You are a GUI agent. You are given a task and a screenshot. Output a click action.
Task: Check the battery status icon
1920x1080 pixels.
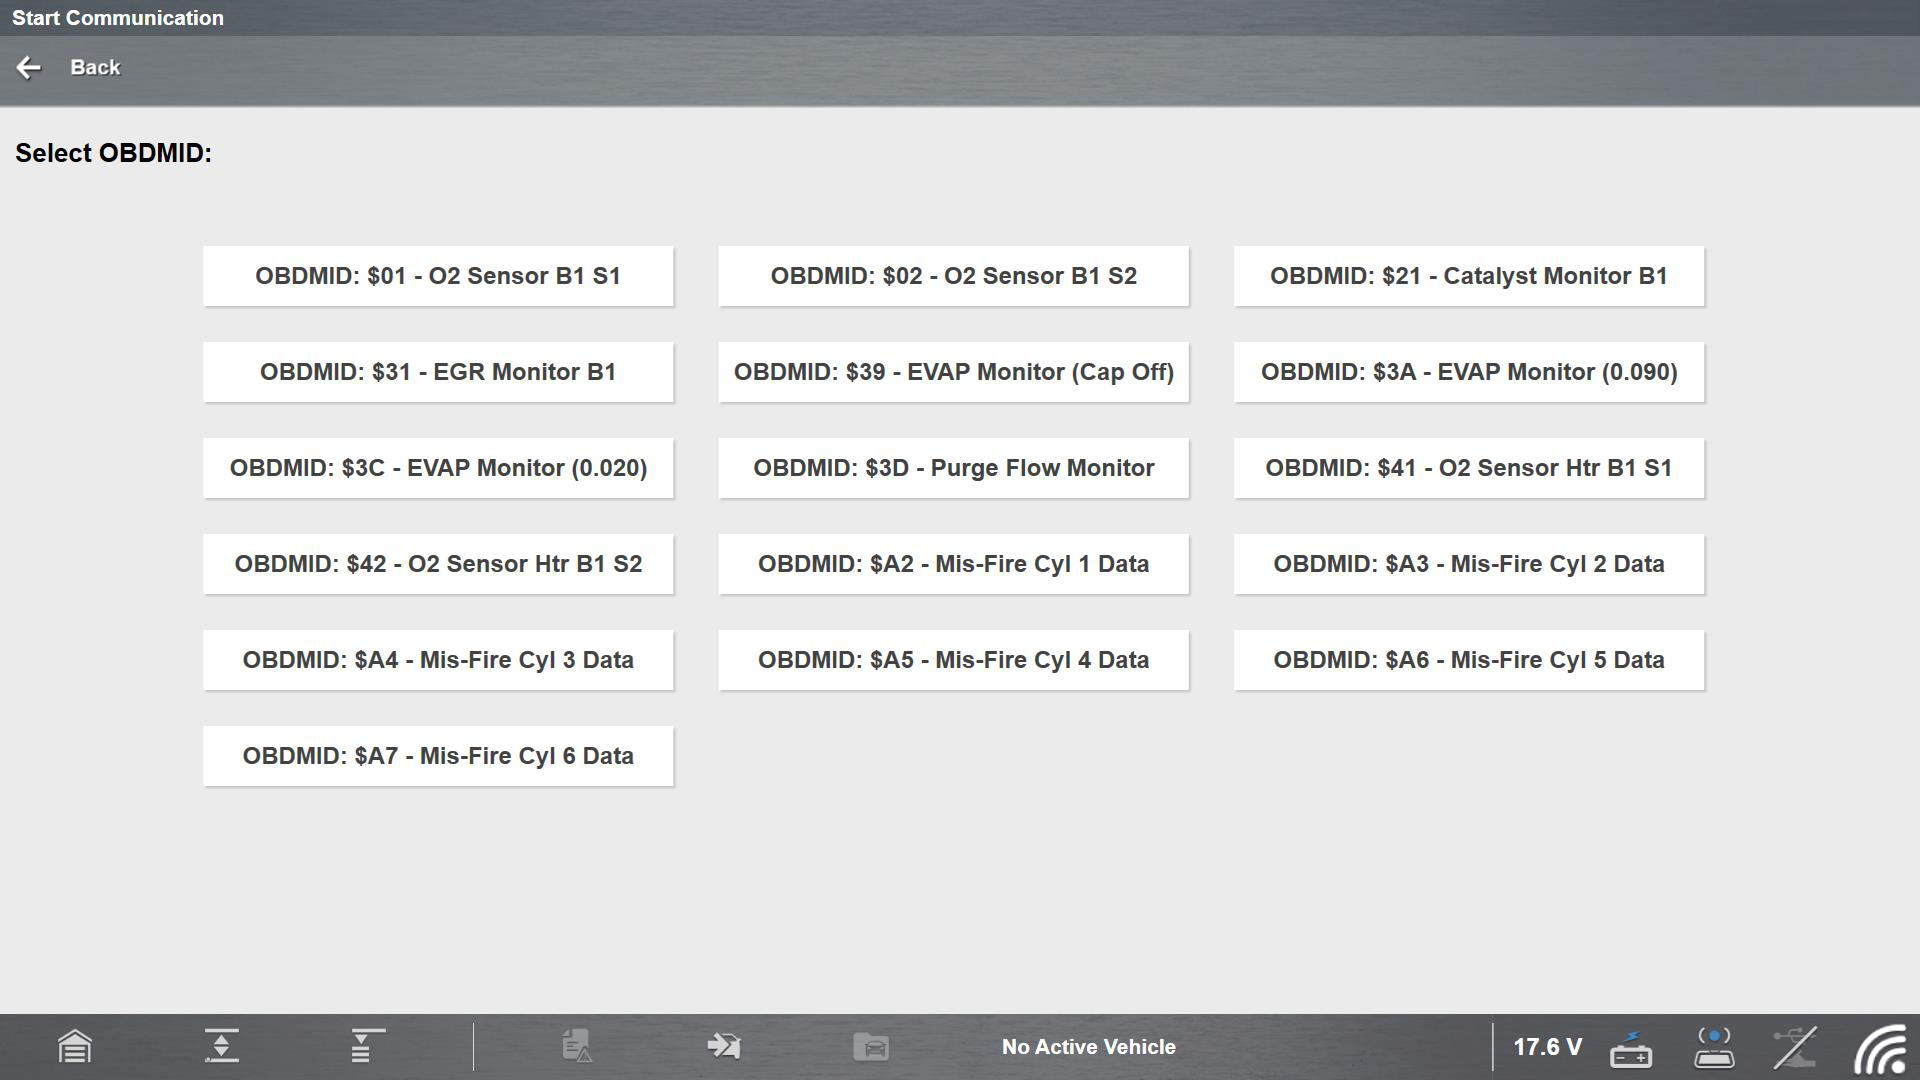1631,1048
